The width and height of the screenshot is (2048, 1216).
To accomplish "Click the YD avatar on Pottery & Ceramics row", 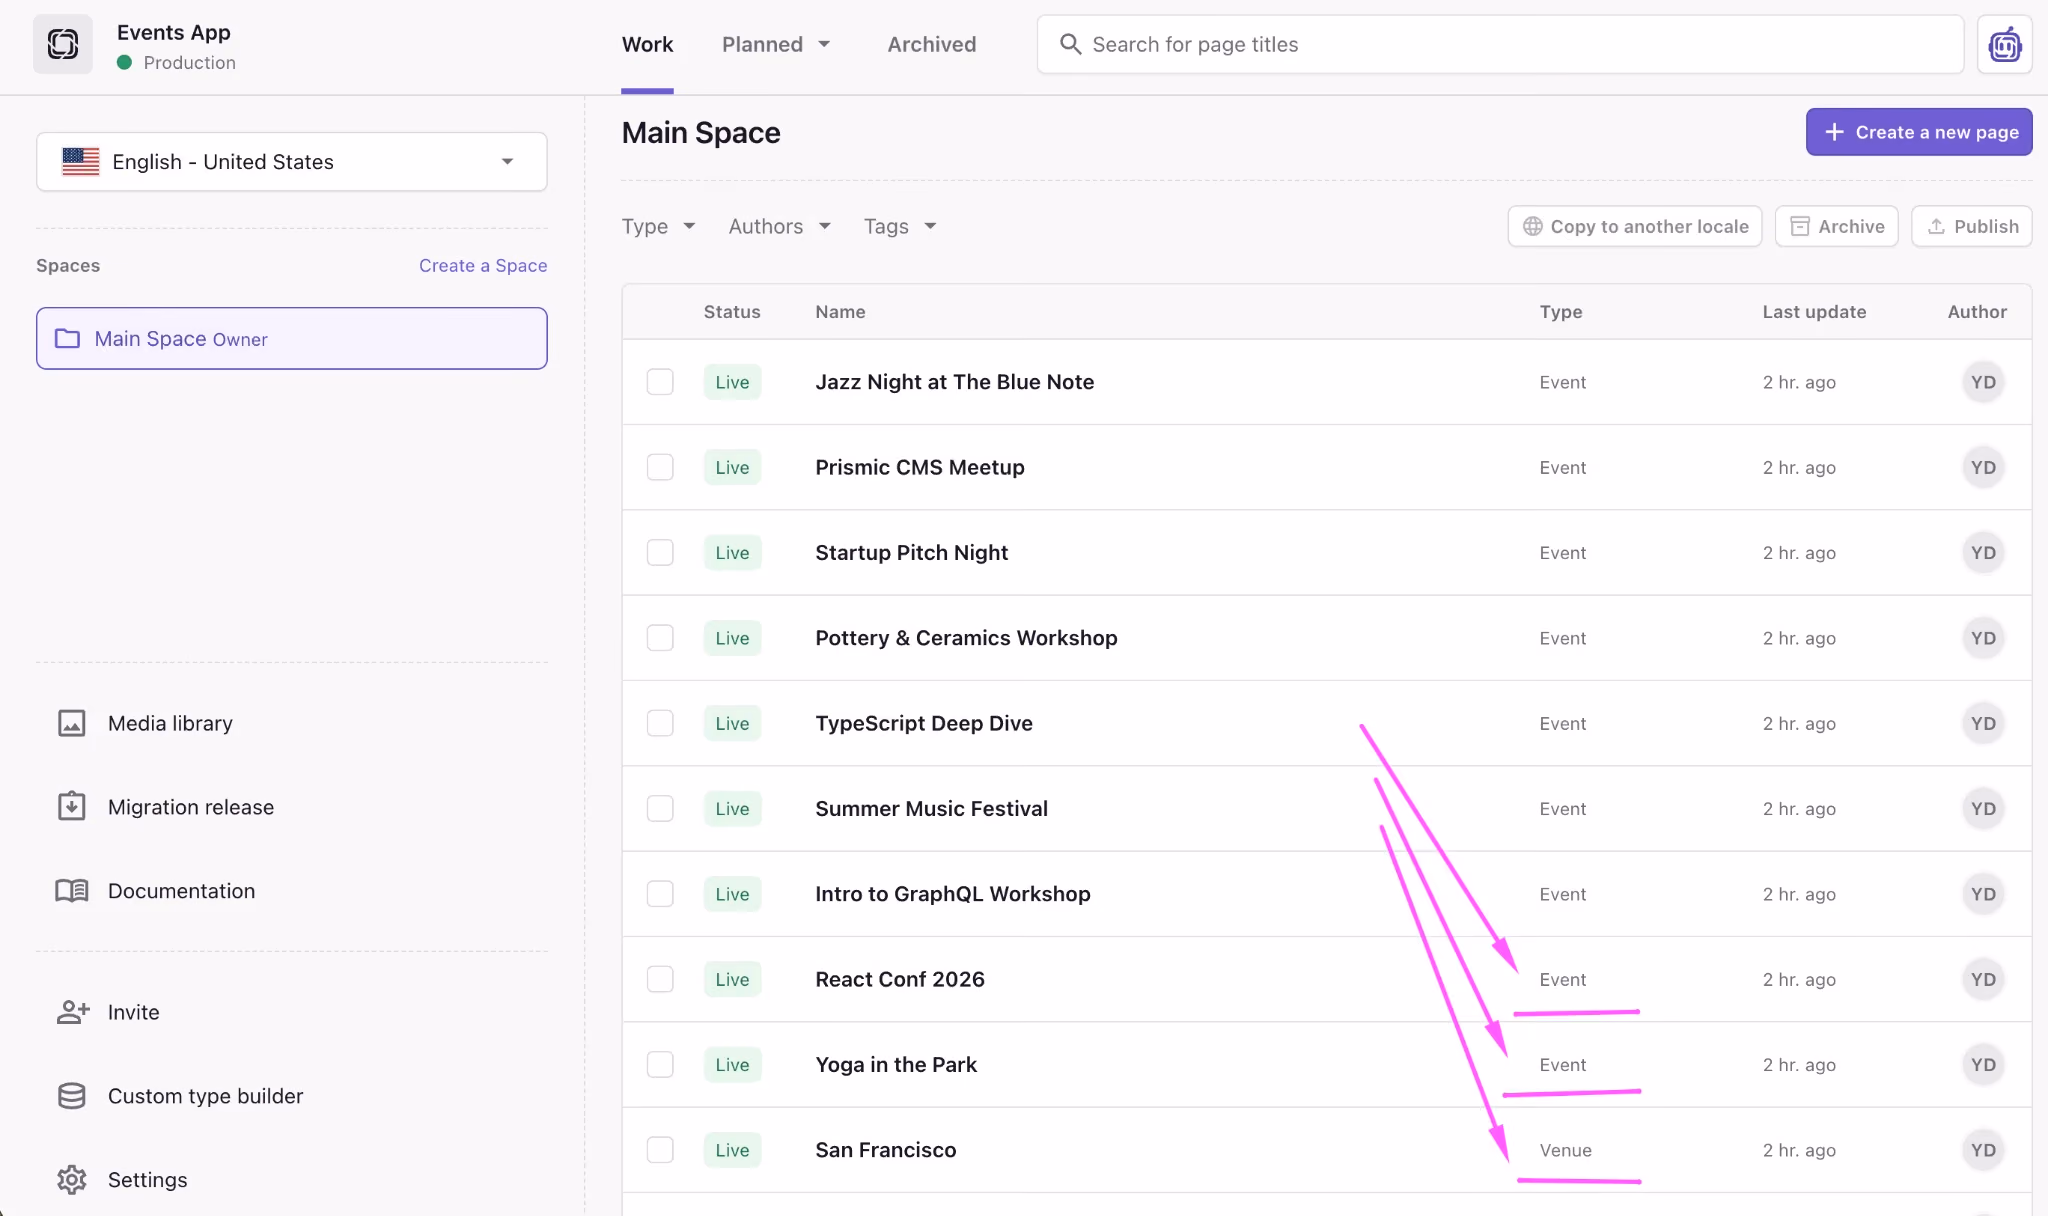I will [1983, 638].
